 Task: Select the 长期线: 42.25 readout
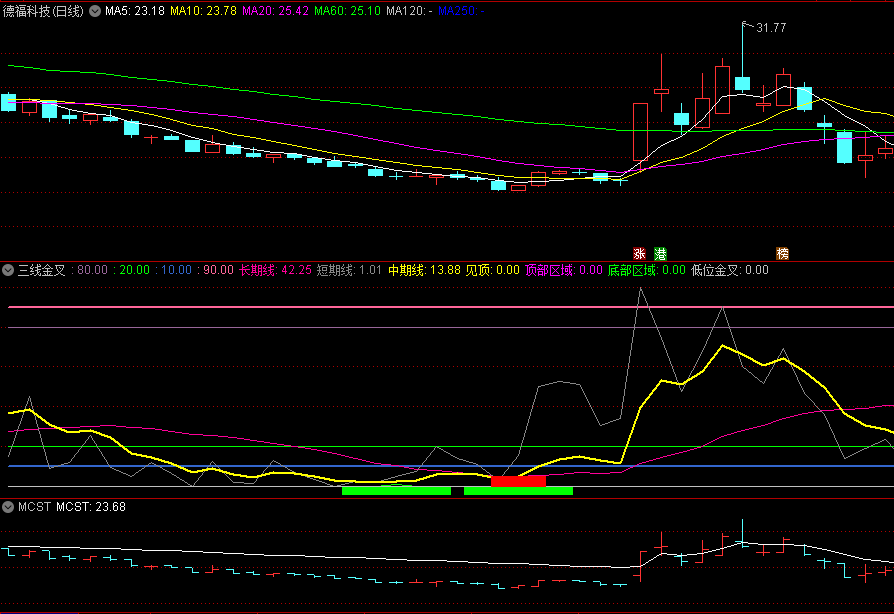tap(275, 270)
